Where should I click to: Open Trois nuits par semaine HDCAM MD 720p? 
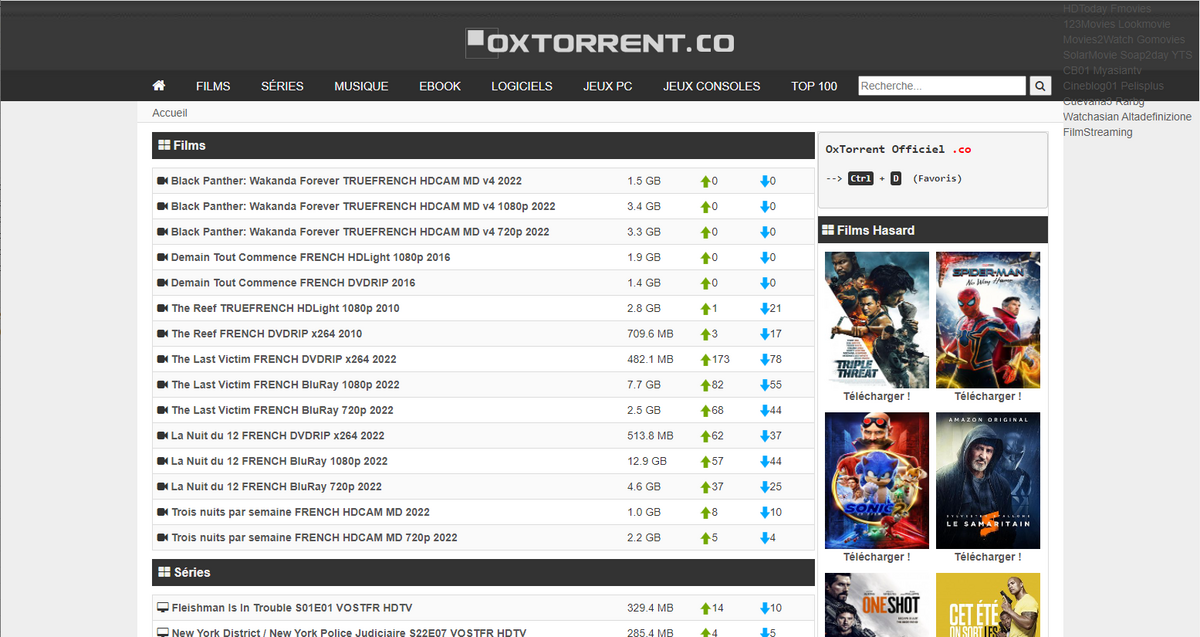pos(314,537)
